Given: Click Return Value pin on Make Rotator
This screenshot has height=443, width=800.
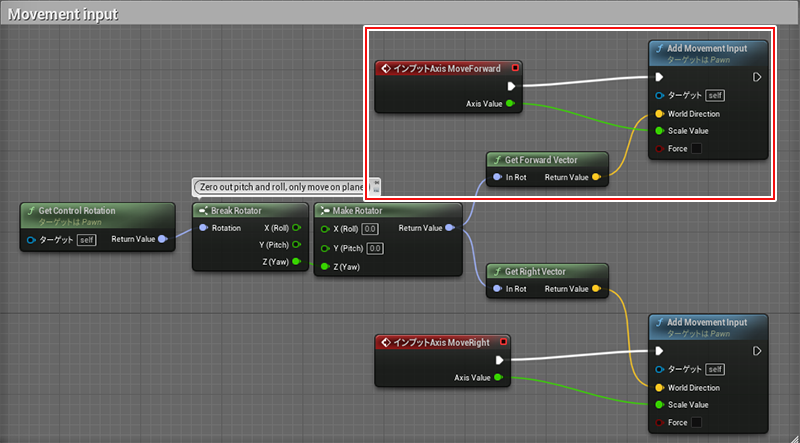Looking at the screenshot, I should coord(450,228).
